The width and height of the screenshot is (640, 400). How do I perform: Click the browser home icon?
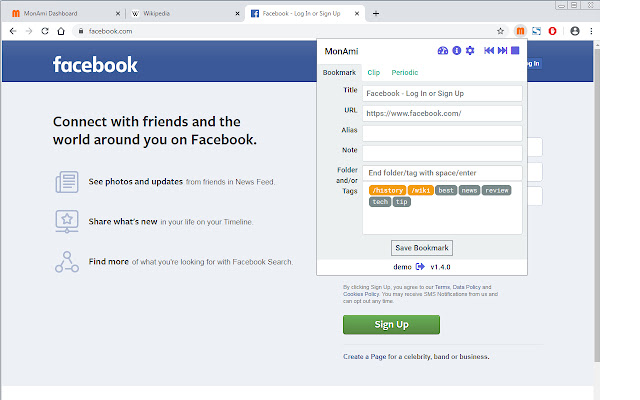(61, 31)
